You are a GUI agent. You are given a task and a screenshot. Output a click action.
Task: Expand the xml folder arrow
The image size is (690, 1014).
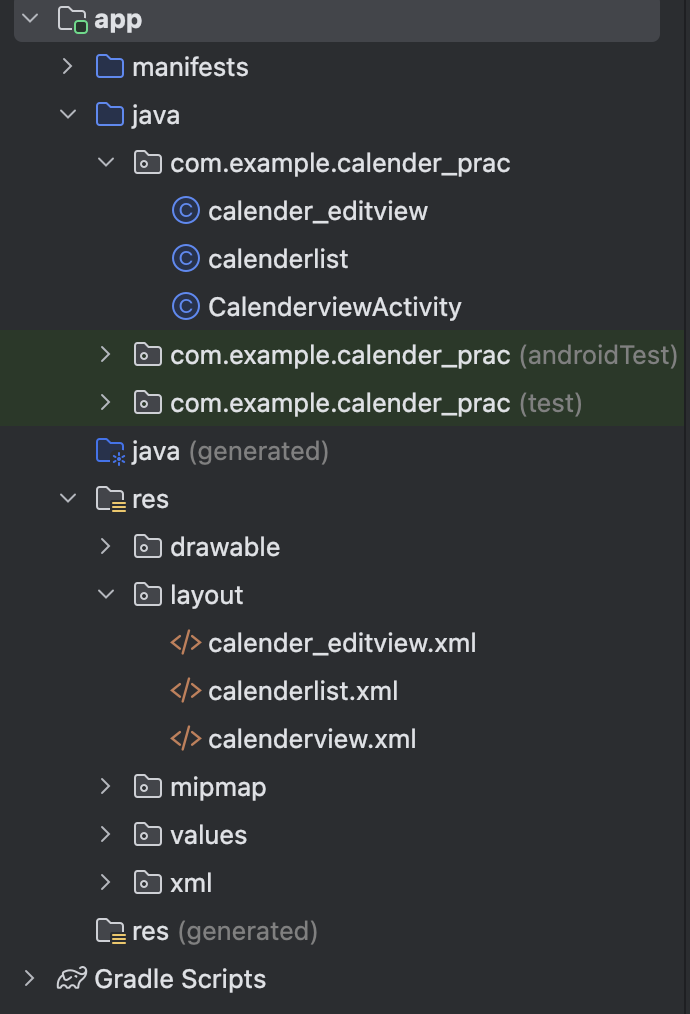[x=105, y=882]
